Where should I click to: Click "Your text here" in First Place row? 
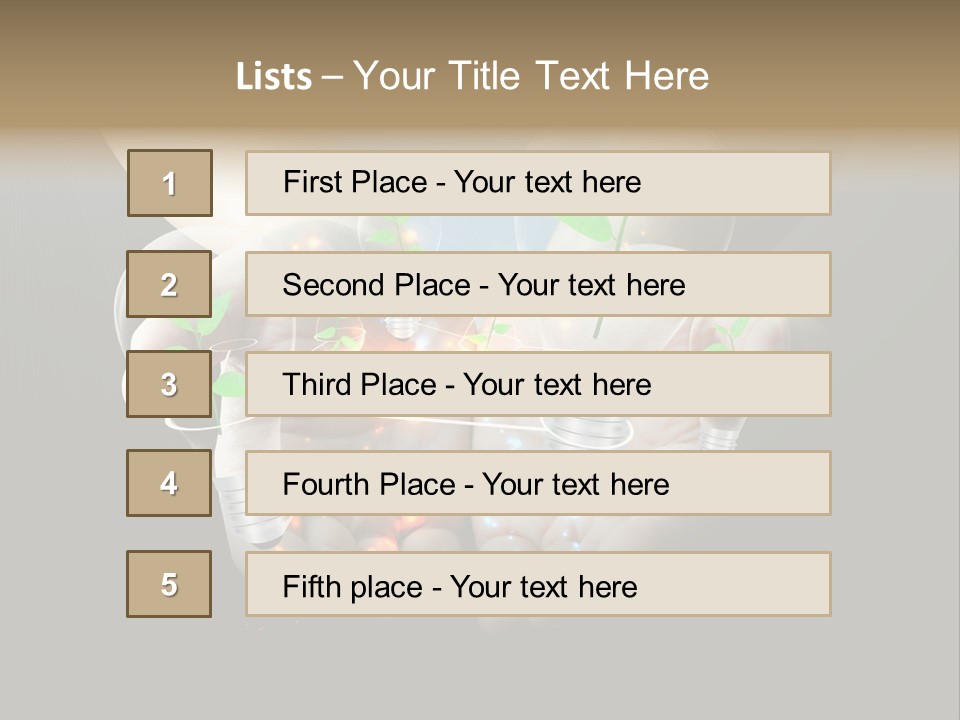(x=548, y=182)
